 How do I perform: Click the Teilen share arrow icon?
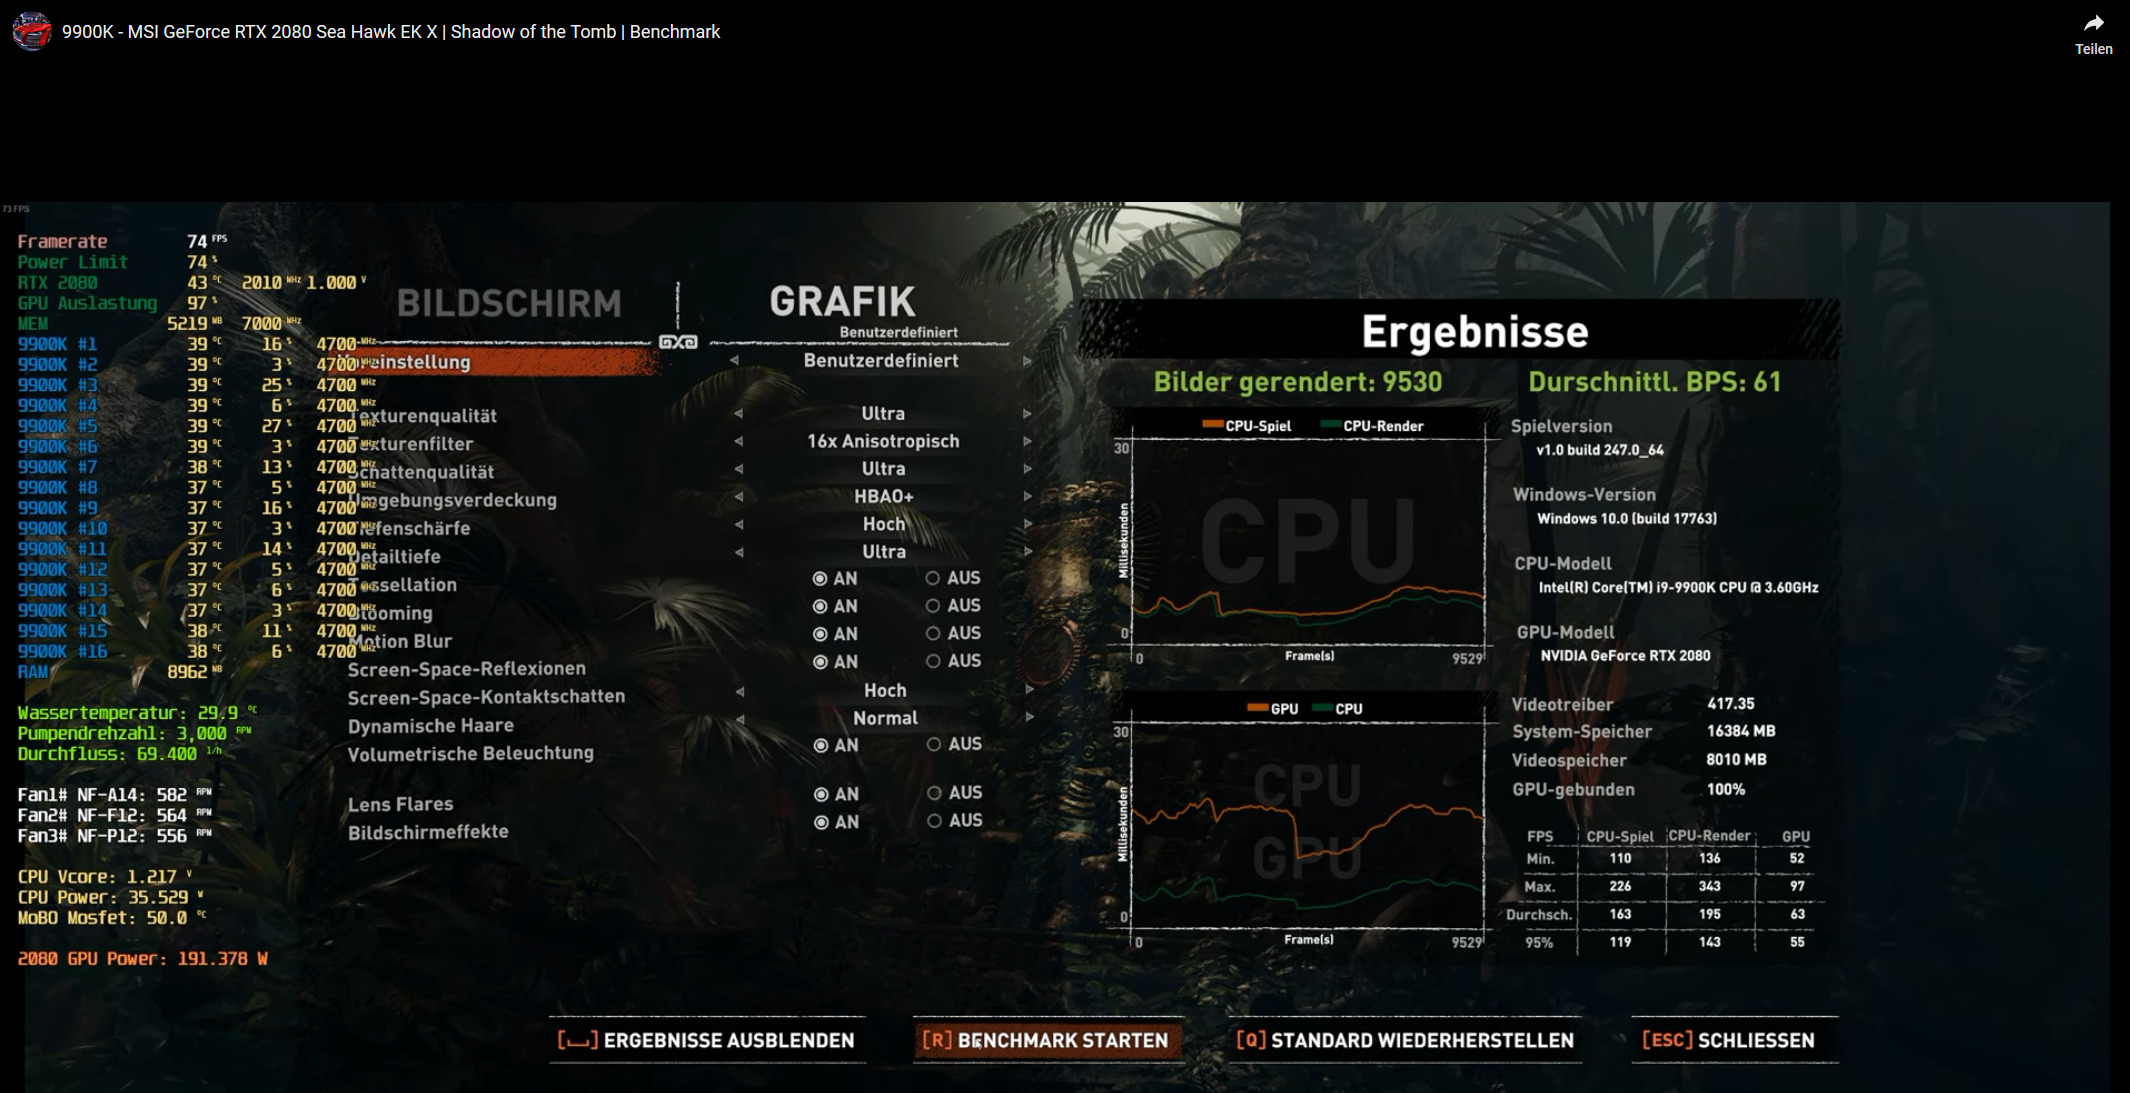[x=2094, y=23]
